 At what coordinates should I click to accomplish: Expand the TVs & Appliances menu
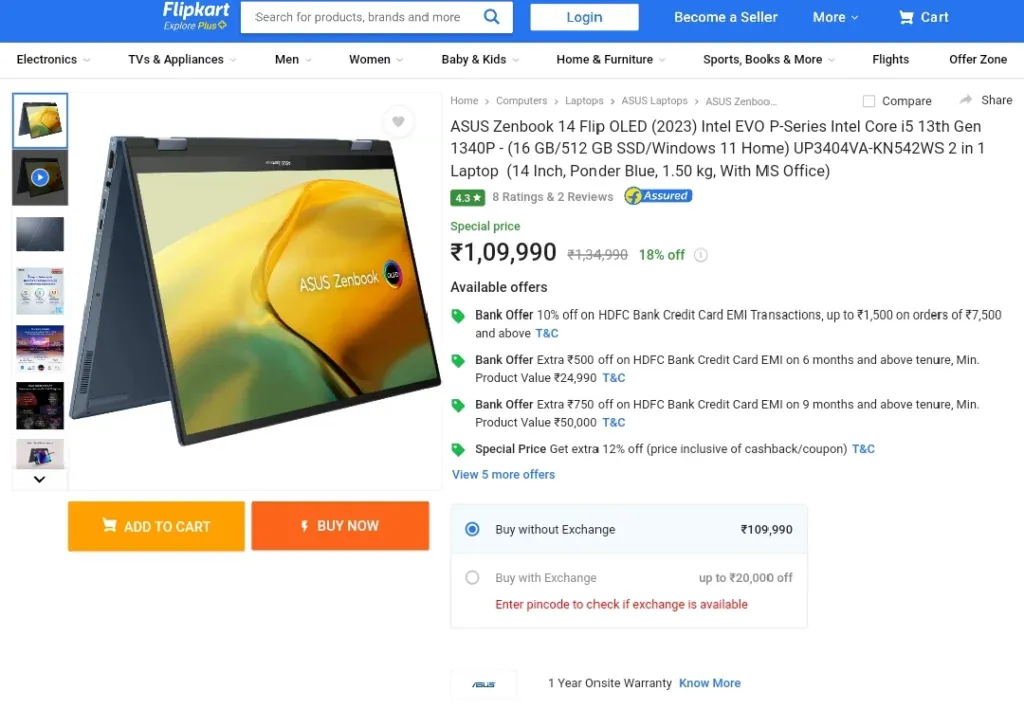[x=182, y=59]
